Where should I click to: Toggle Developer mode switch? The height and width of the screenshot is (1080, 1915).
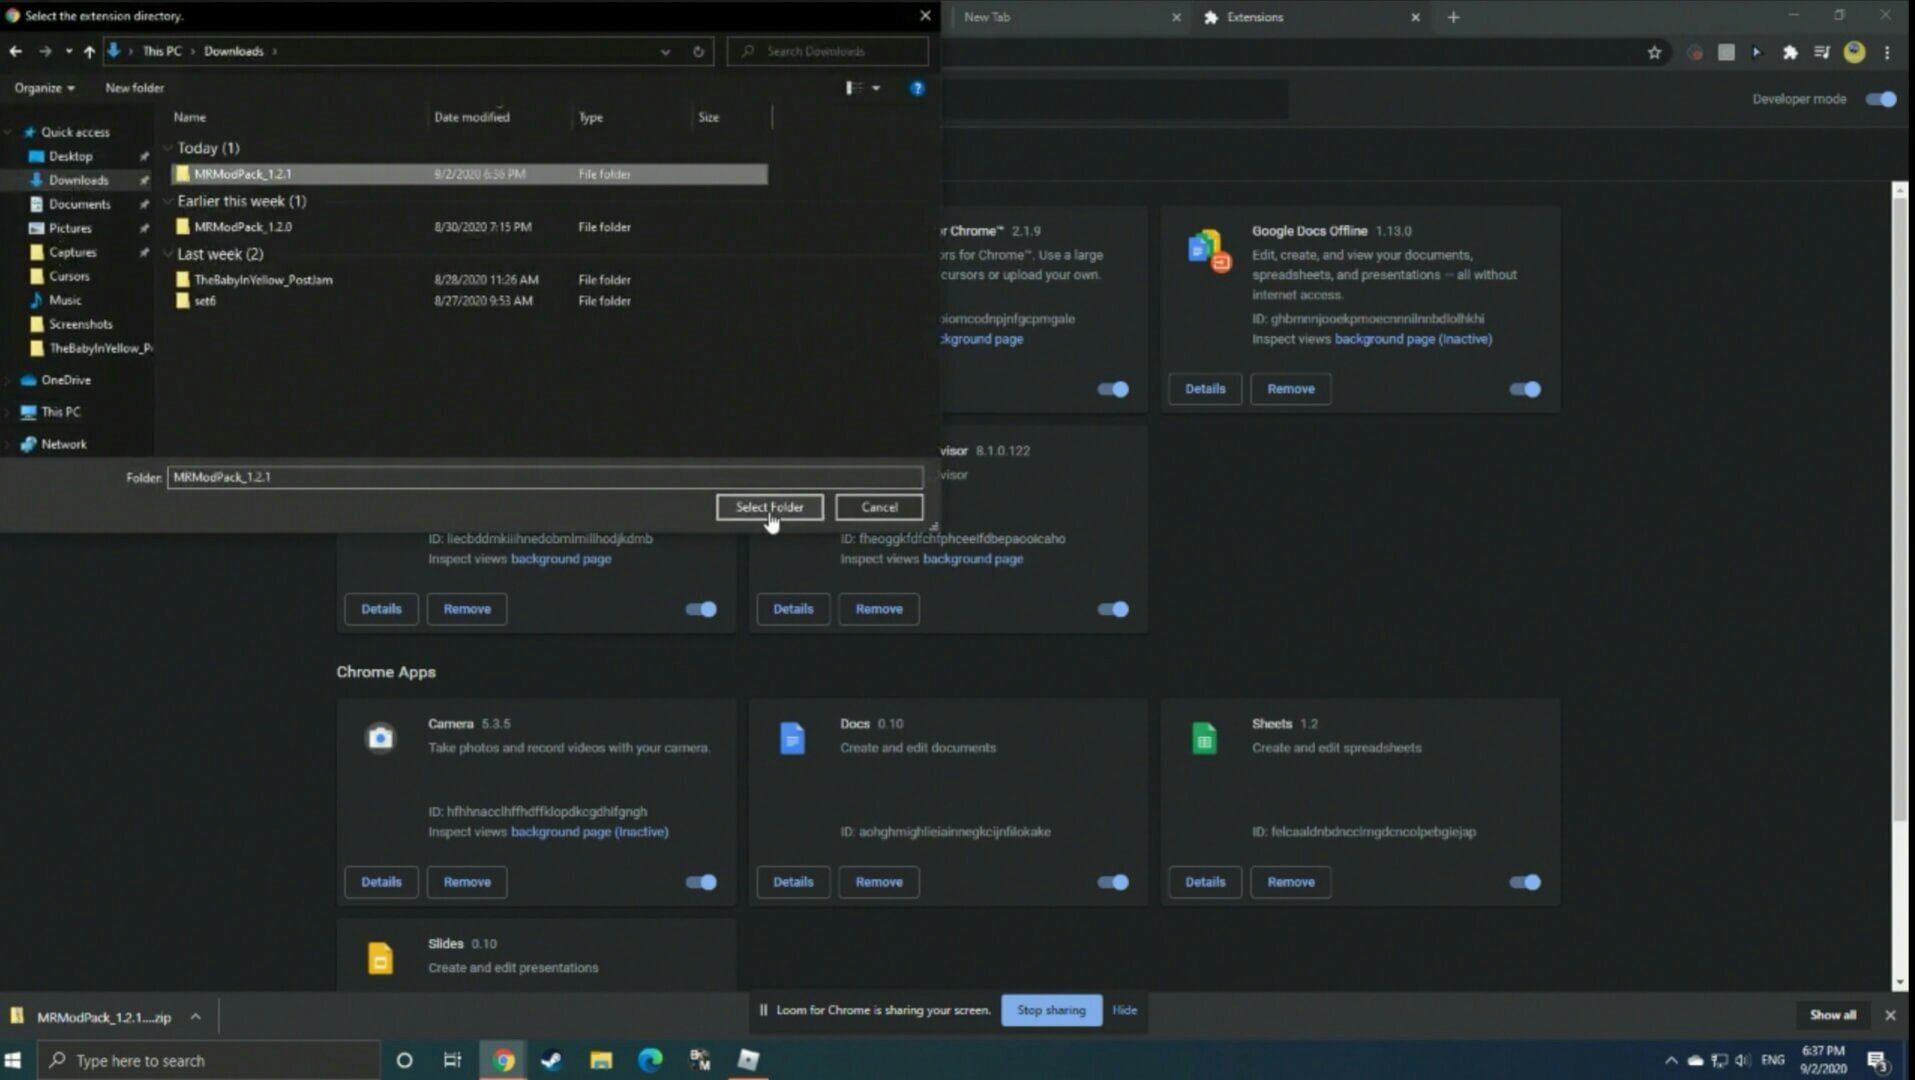pos(1881,99)
